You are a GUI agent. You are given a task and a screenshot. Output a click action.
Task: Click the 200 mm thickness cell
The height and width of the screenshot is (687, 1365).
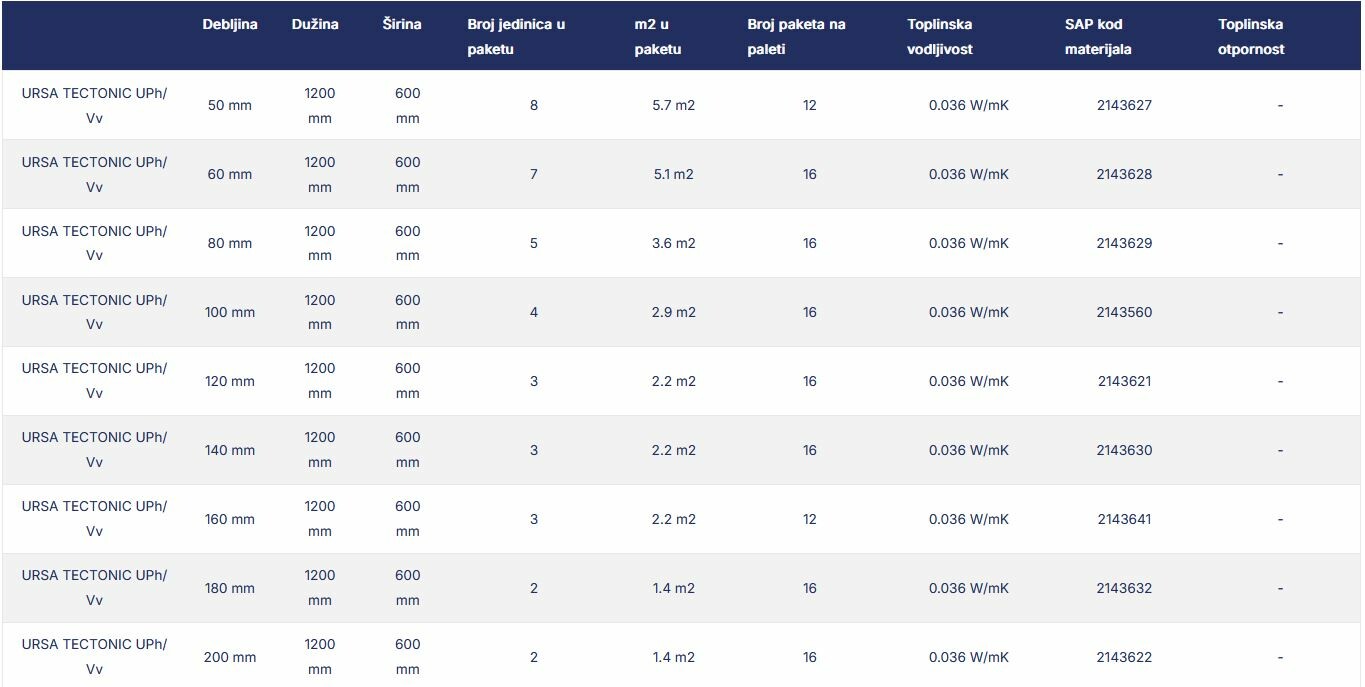[x=230, y=657]
